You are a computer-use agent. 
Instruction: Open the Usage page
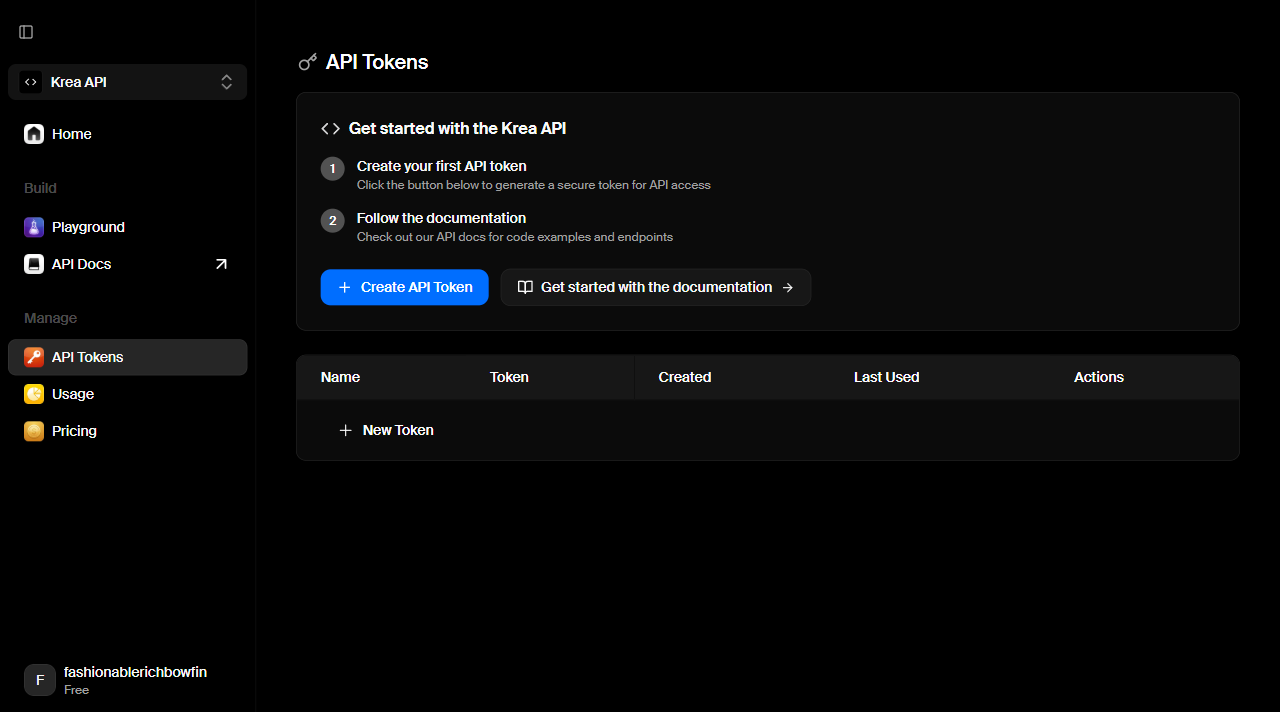(128, 394)
